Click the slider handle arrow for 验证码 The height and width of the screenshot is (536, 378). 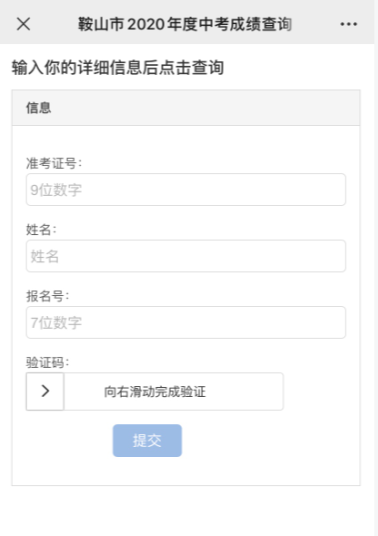pos(45,391)
